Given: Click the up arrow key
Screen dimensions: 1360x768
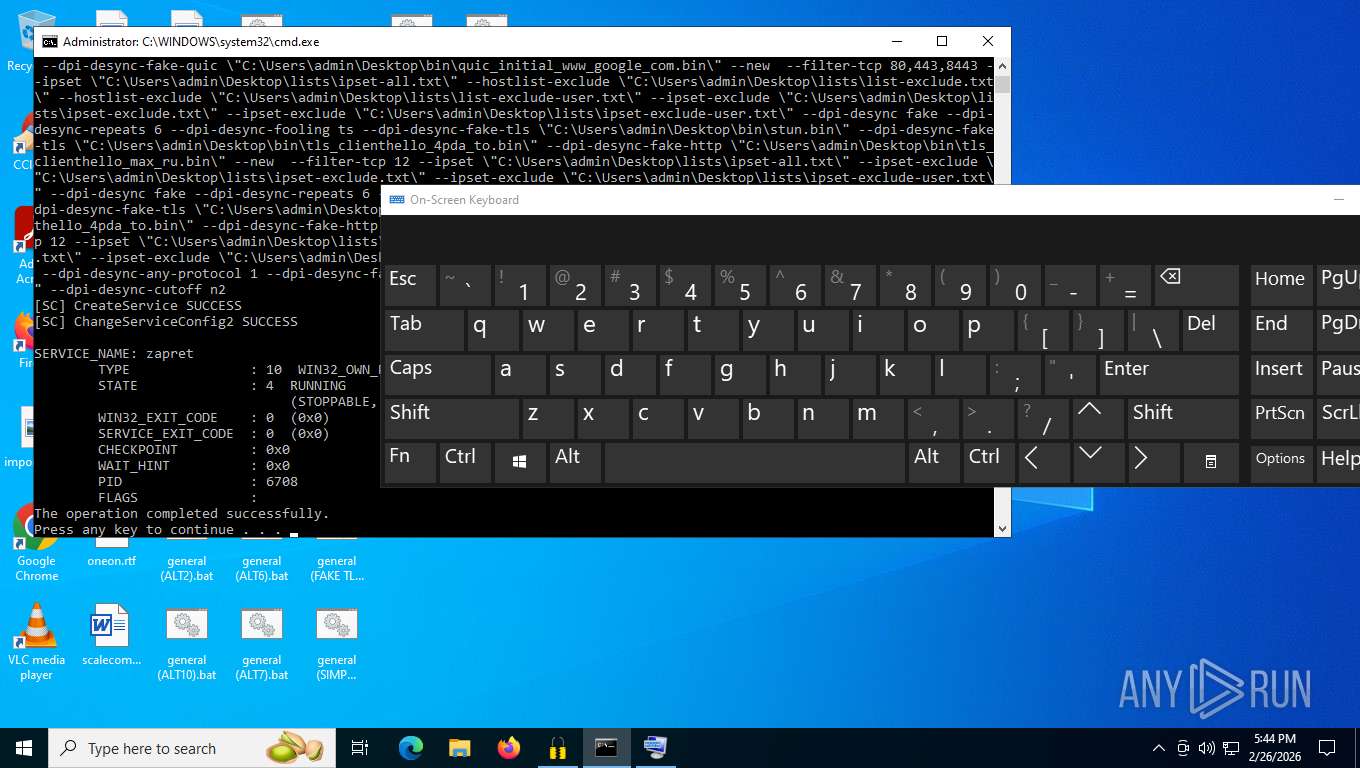Looking at the screenshot, I should (1097, 419).
